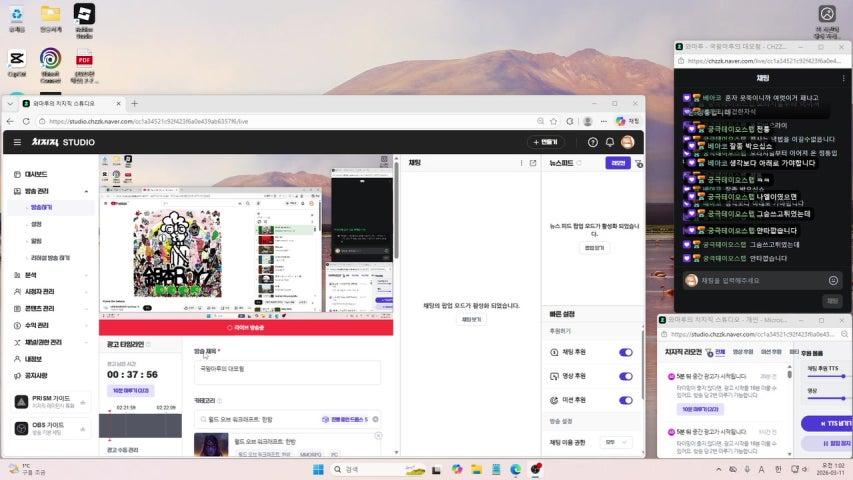Click the 방송 제목 title input field
Image resolution: width=853 pixels, height=480 pixels.
point(287,372)
